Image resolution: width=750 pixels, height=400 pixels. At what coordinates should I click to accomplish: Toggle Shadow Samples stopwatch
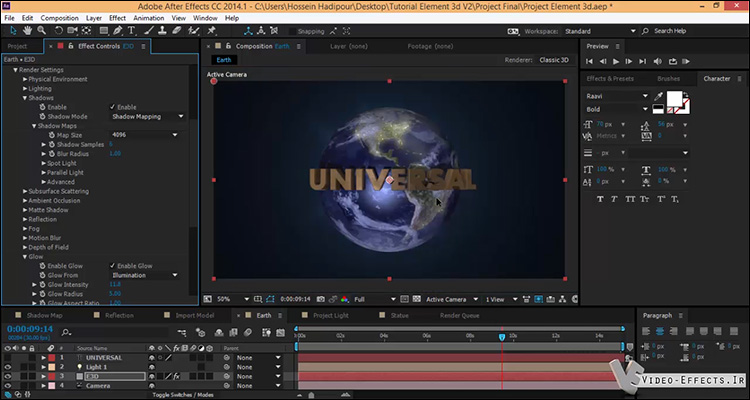point(52,144)
